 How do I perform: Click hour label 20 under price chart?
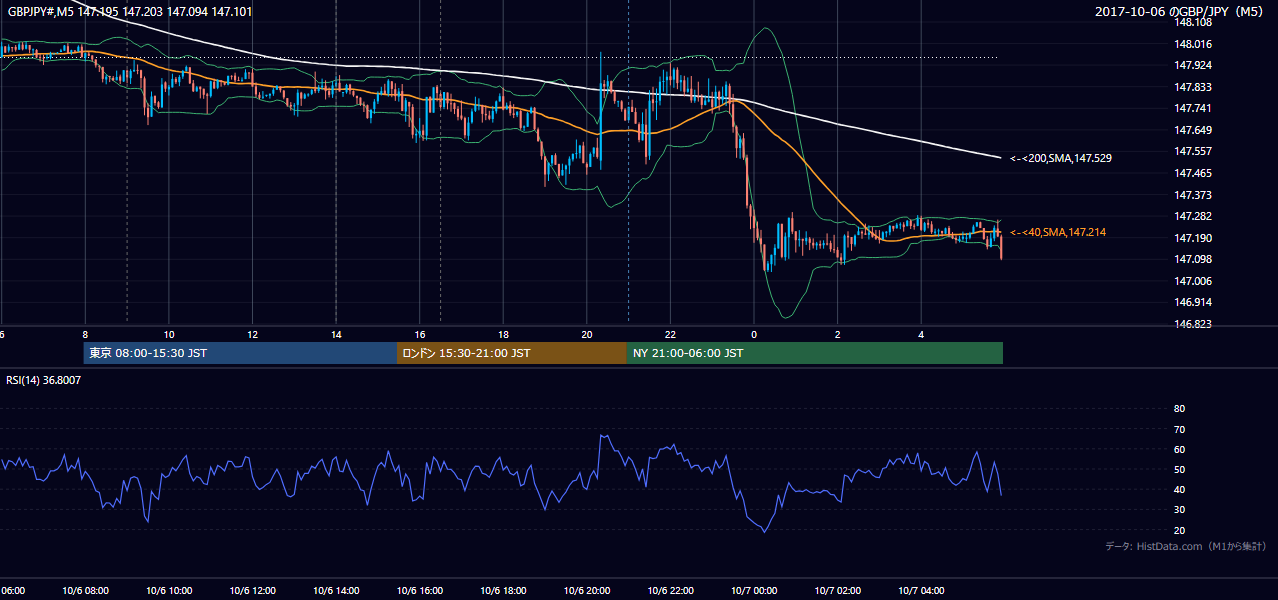(x=587, y=335)
